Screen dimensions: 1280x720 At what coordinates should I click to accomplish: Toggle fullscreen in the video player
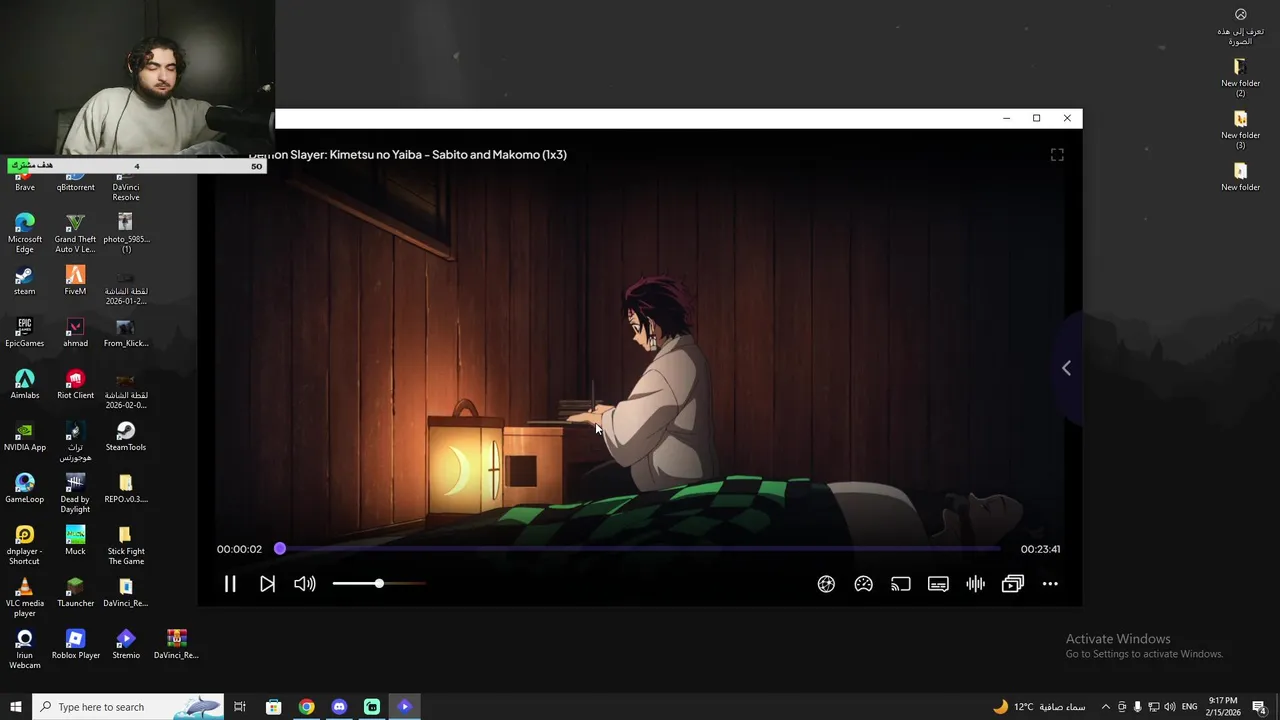pyautogui.click(x=1057, y=155)
